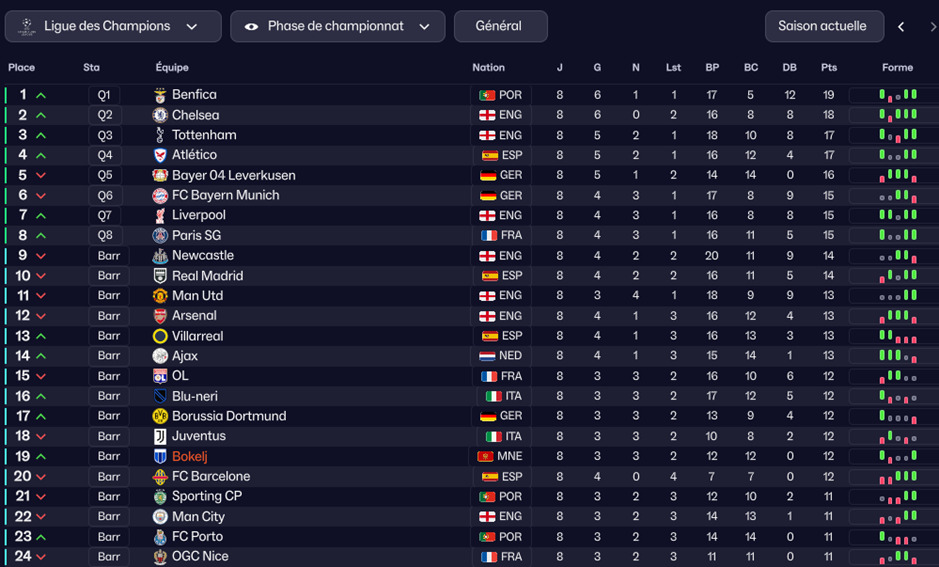
Task: Click the Netherlands flag beside Ajax
Action: coord(488,356)
